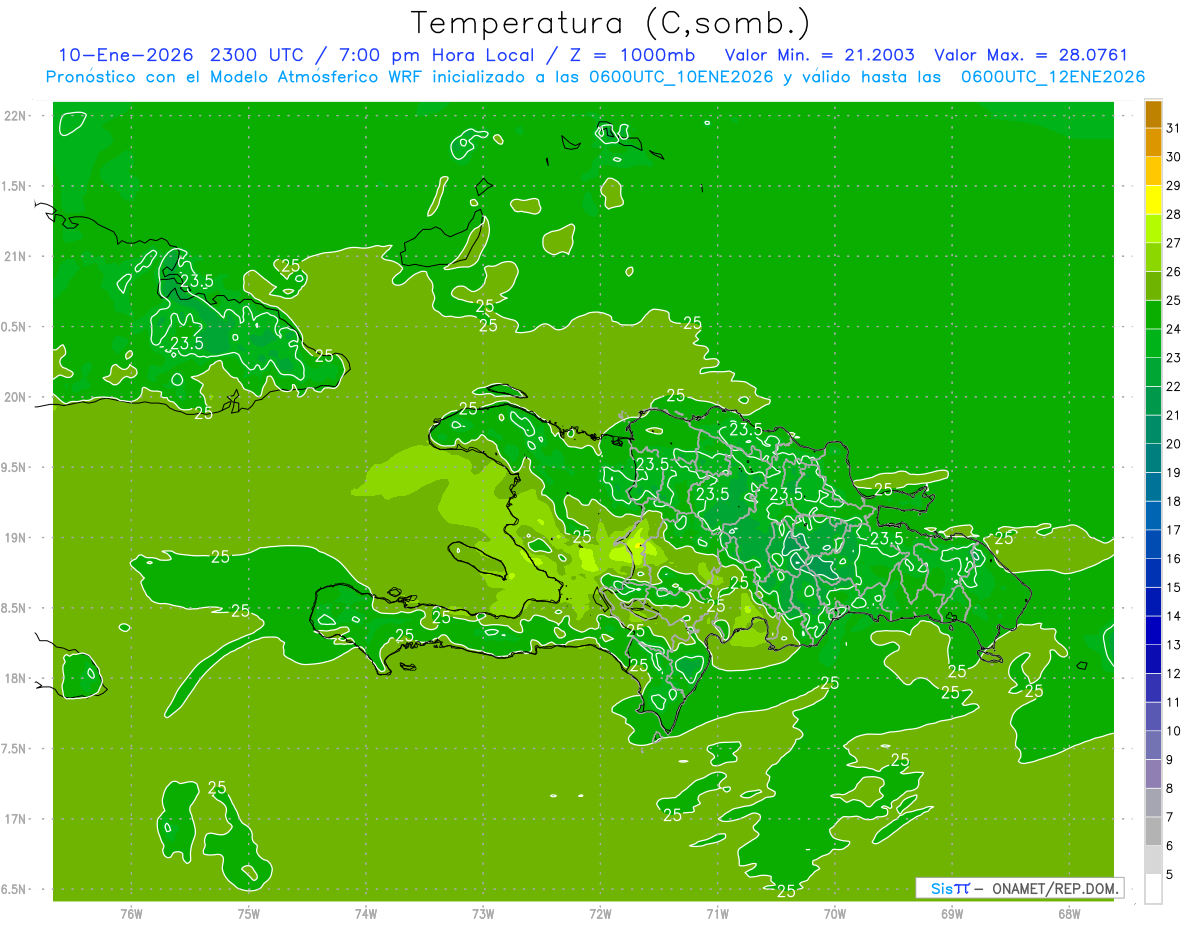Click the legend value "28"

[1174, 214]
